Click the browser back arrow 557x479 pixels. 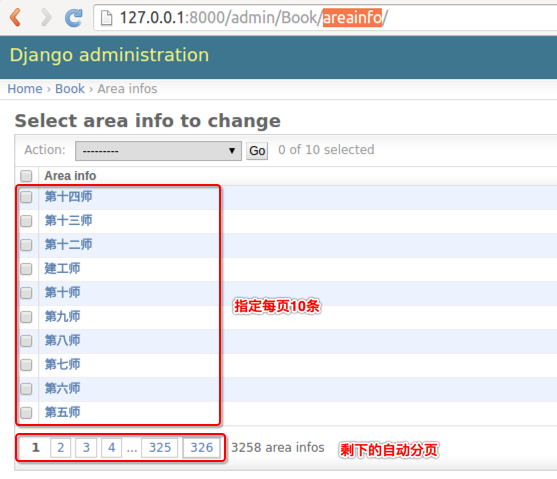[x=16, y=17]
